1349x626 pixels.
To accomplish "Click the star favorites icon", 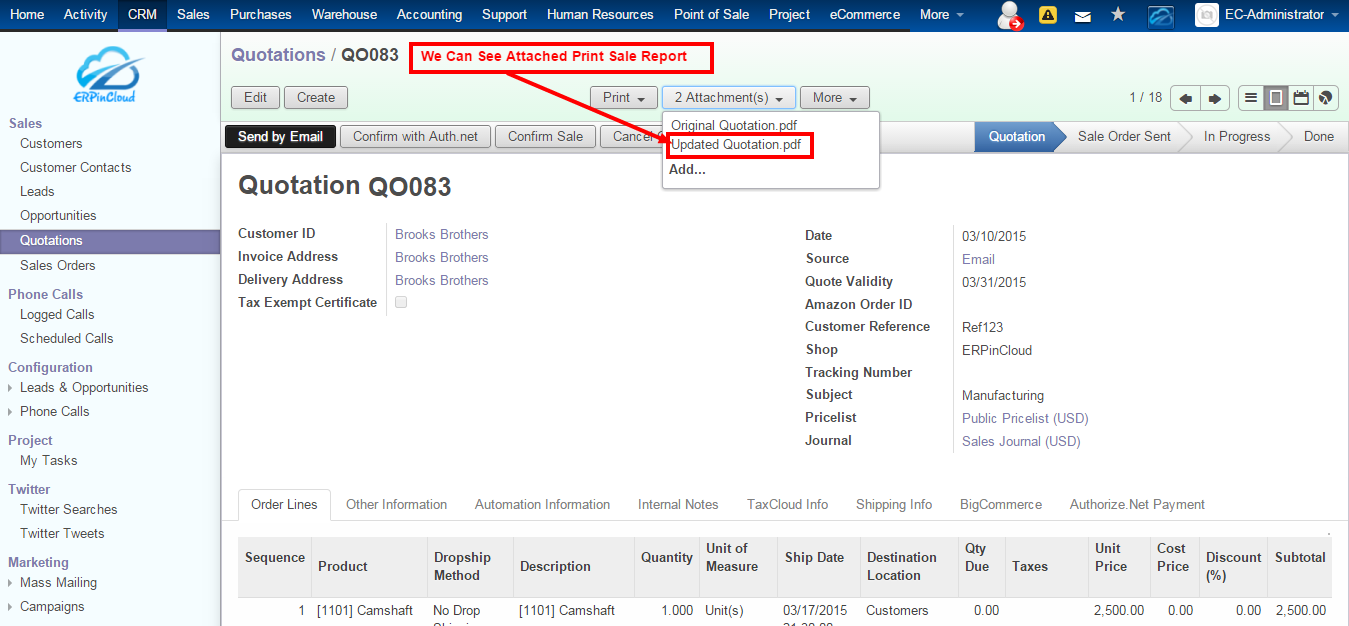I will (1118, 15).
